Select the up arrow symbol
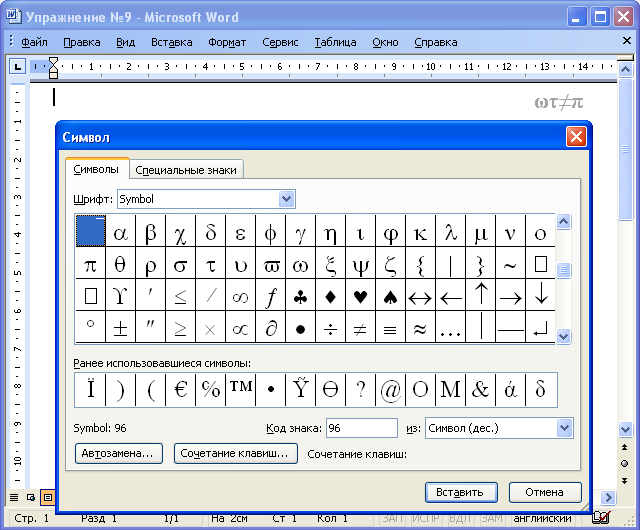Screen dimensions: 640x530 tap(481, 295)
